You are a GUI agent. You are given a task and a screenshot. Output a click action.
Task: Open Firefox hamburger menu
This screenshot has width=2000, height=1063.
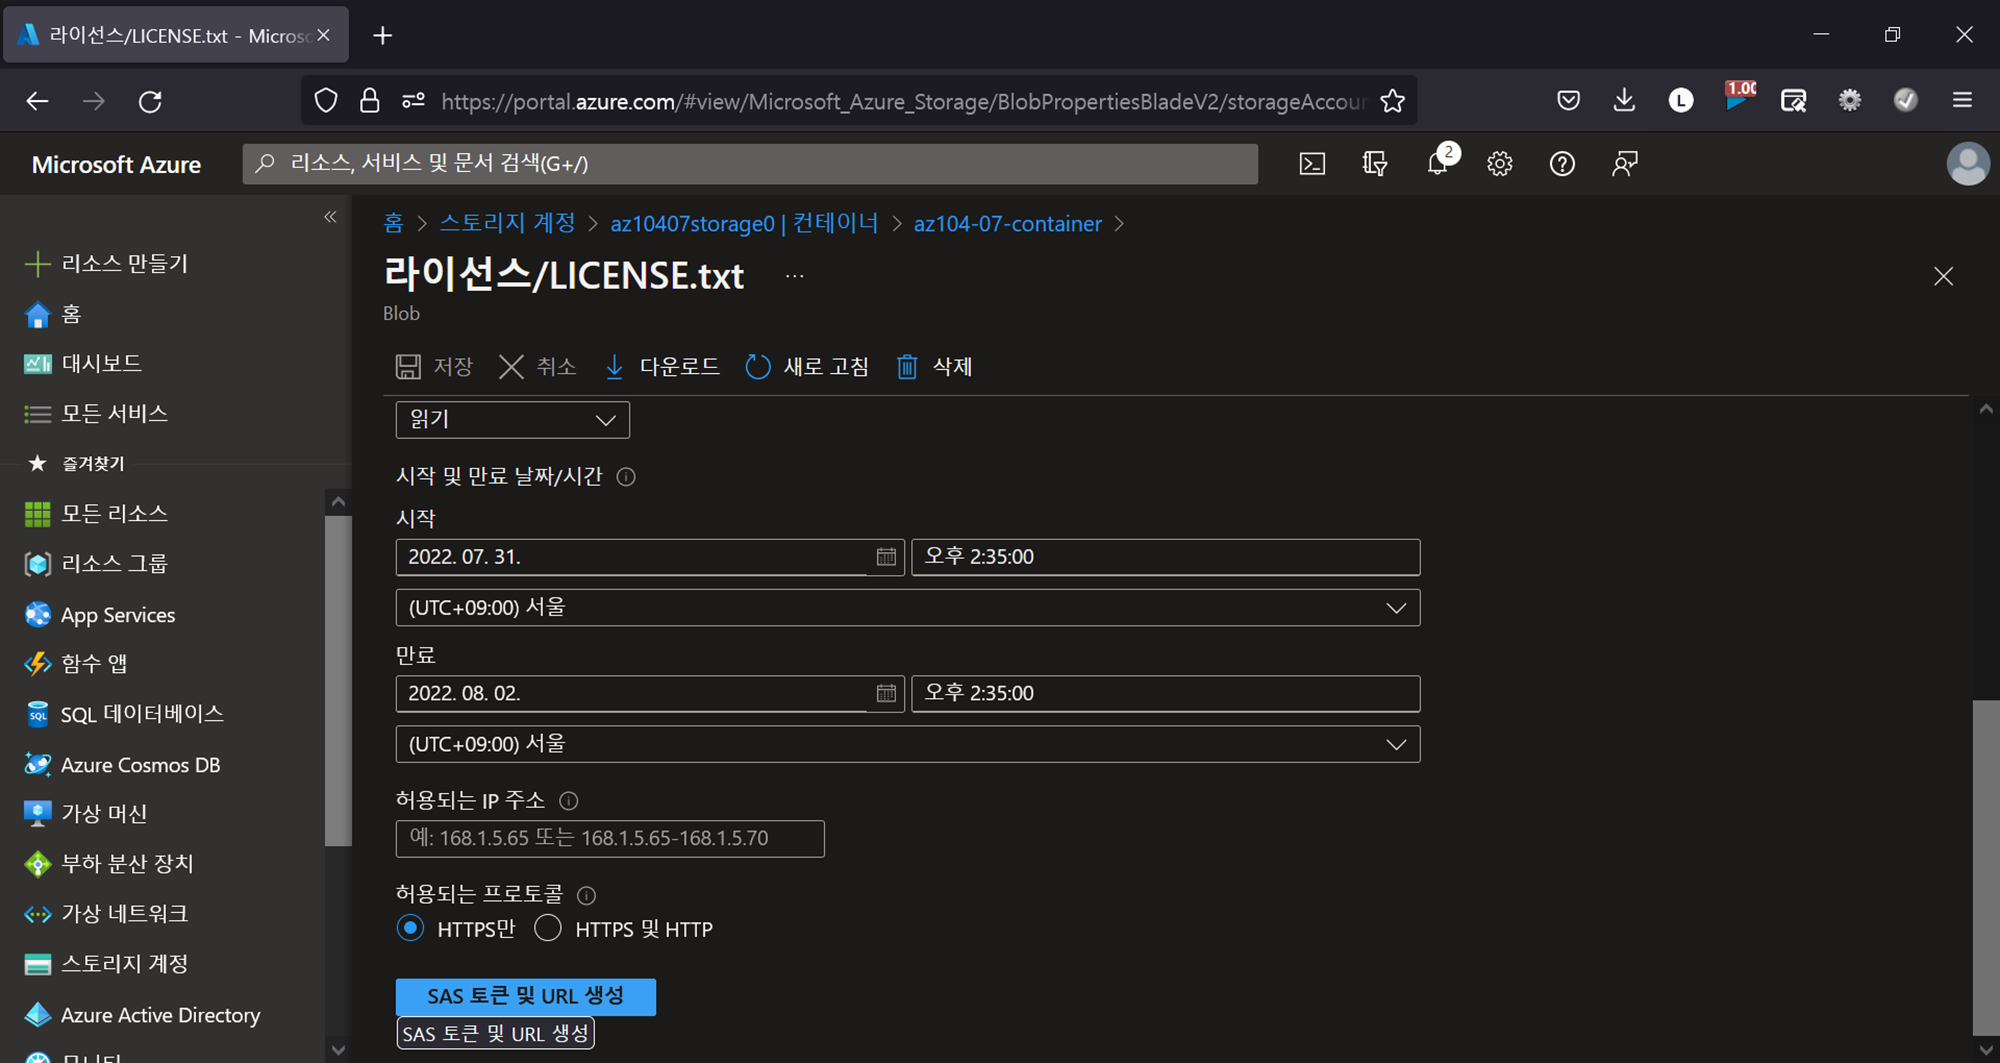pos(1962,100)
